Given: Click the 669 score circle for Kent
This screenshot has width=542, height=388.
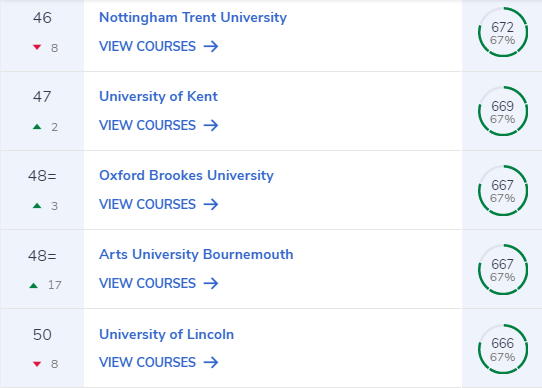Looking at the screenshot, I should pos(503,111).
